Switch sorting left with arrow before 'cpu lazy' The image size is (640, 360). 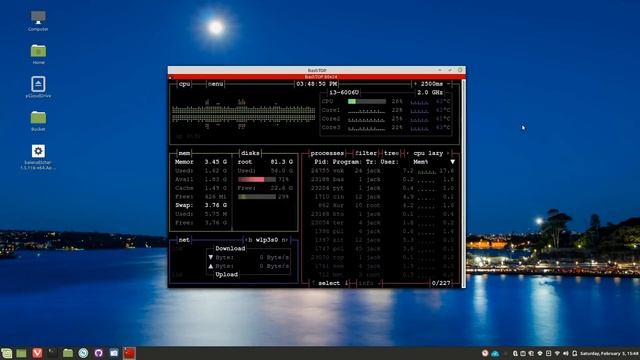(x=407, y=153)
